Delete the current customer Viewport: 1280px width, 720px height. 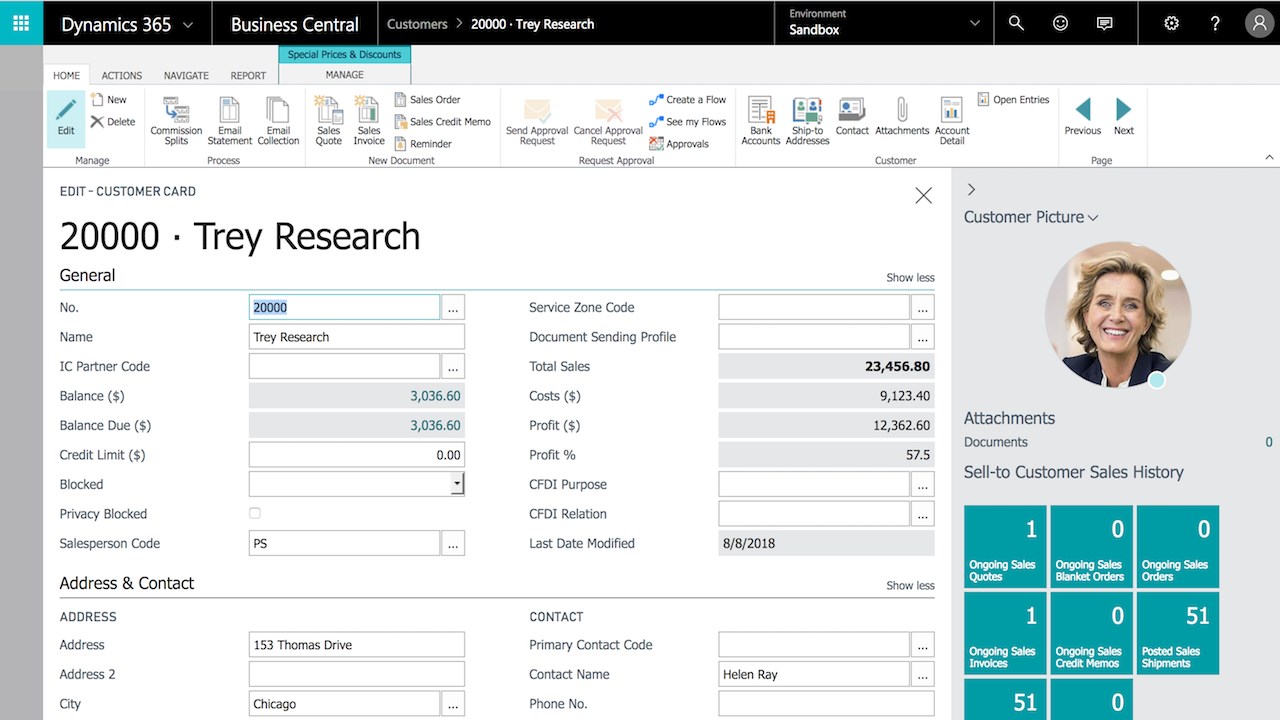click(113, 122)
